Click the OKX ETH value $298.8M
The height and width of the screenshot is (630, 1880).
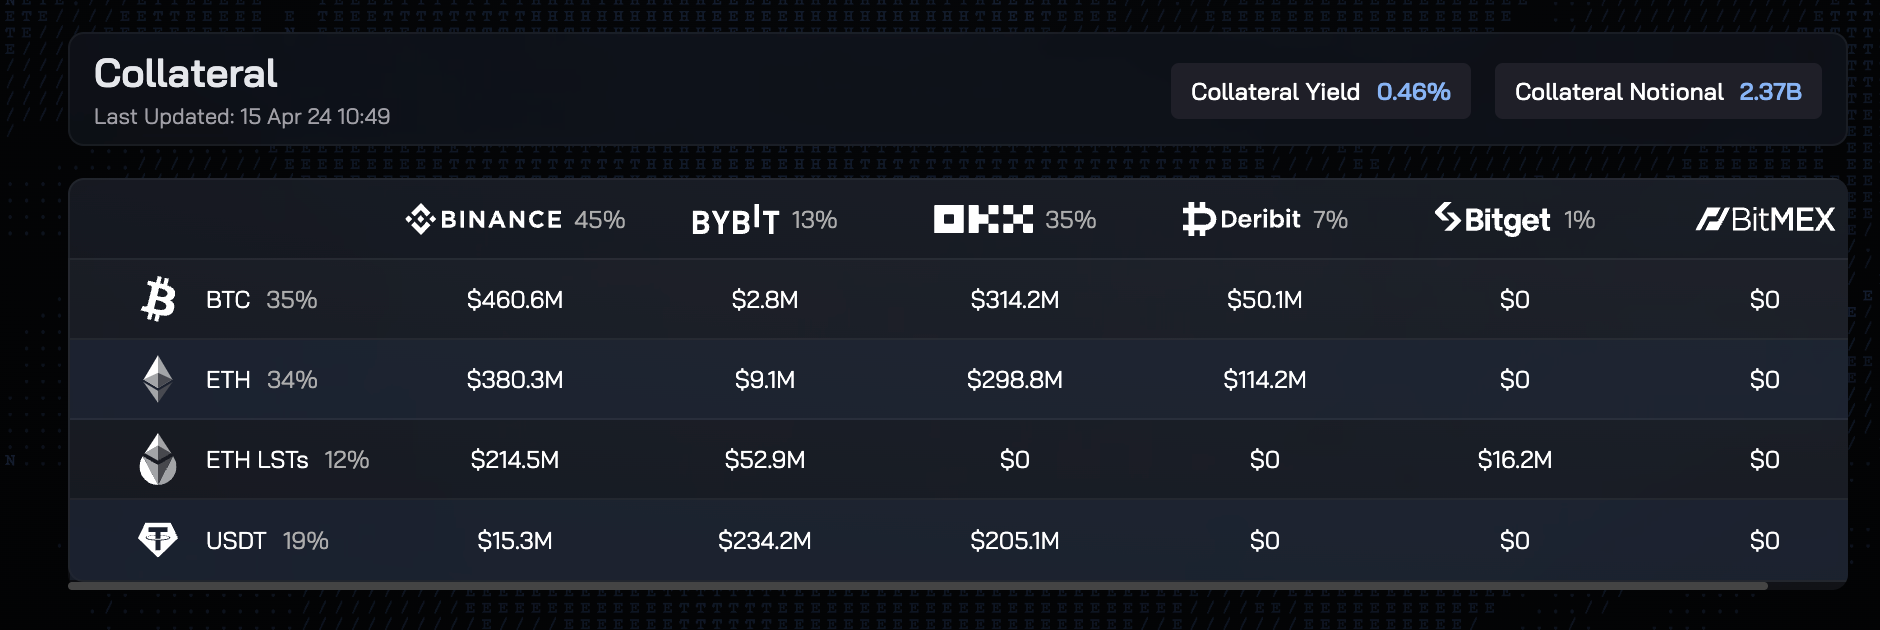tap(1015, 379)
